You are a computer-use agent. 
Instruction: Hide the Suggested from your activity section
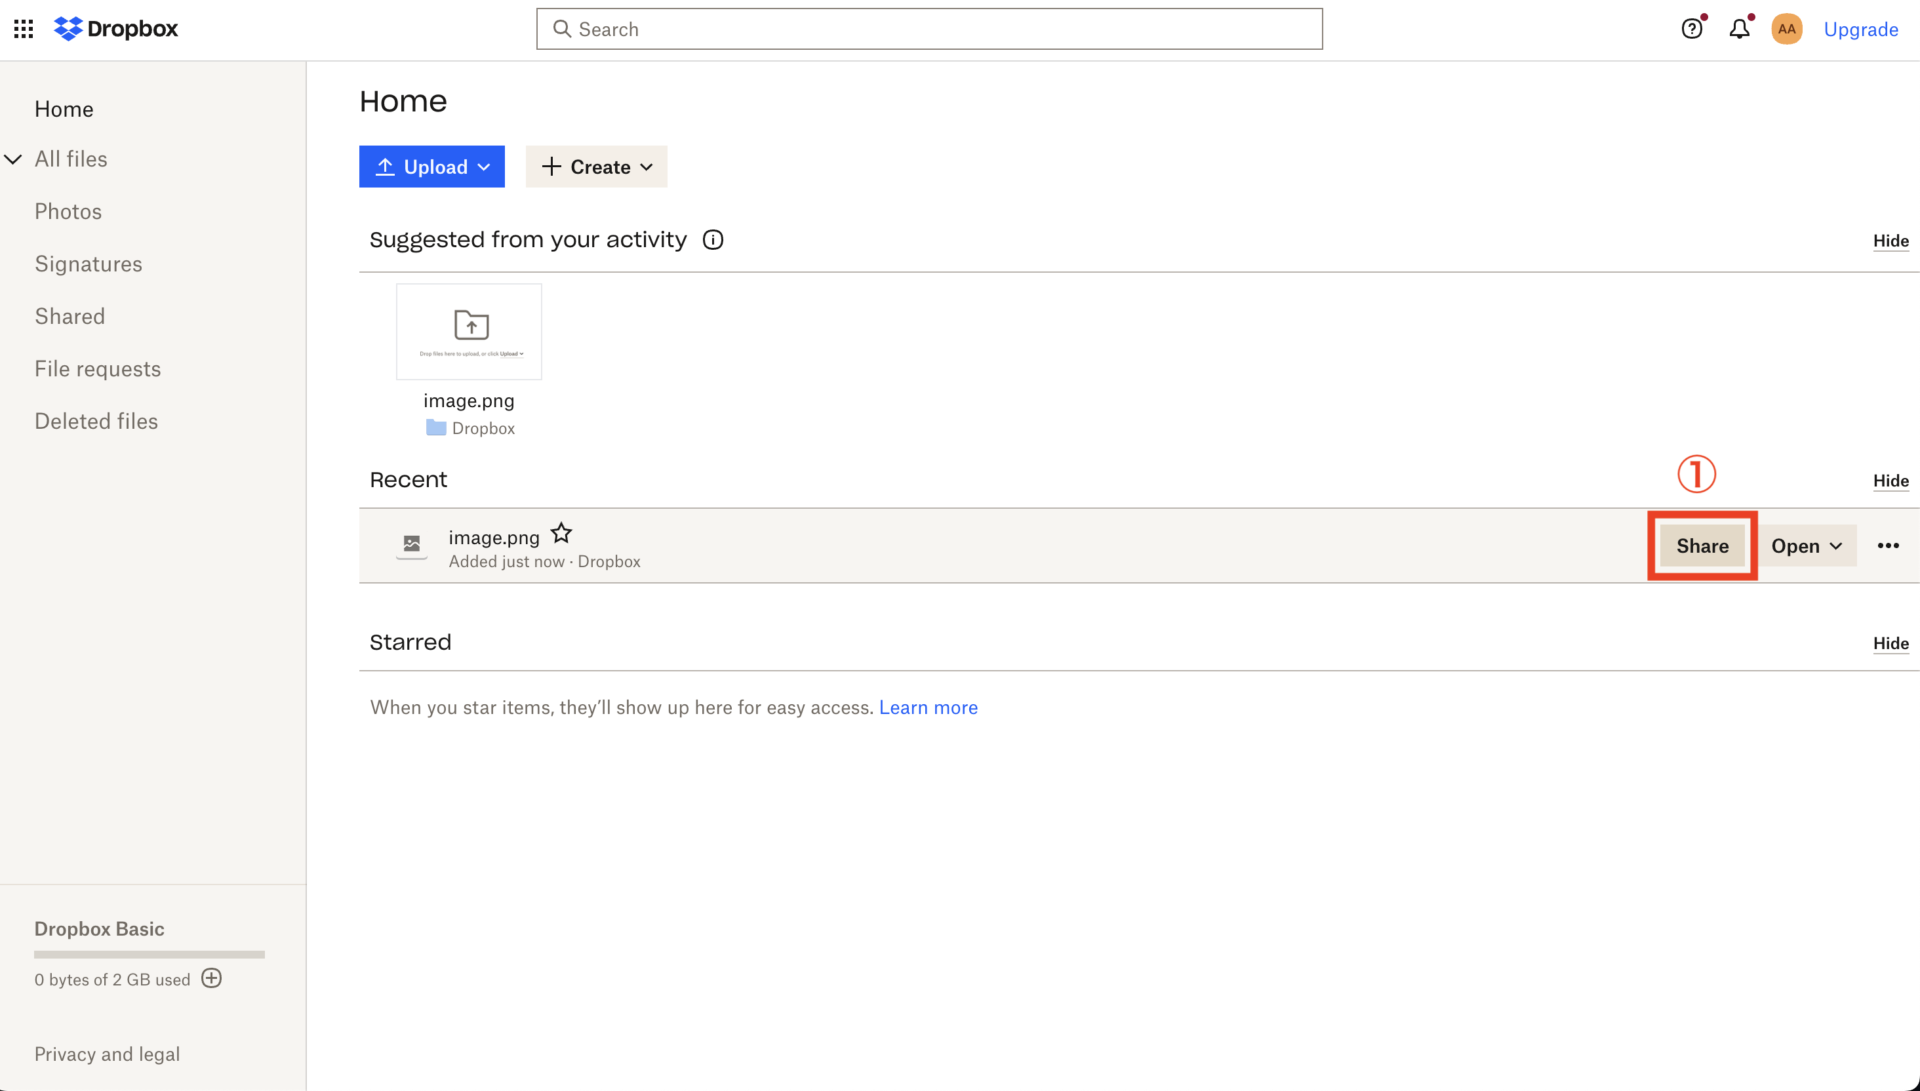click(1890, 240)
